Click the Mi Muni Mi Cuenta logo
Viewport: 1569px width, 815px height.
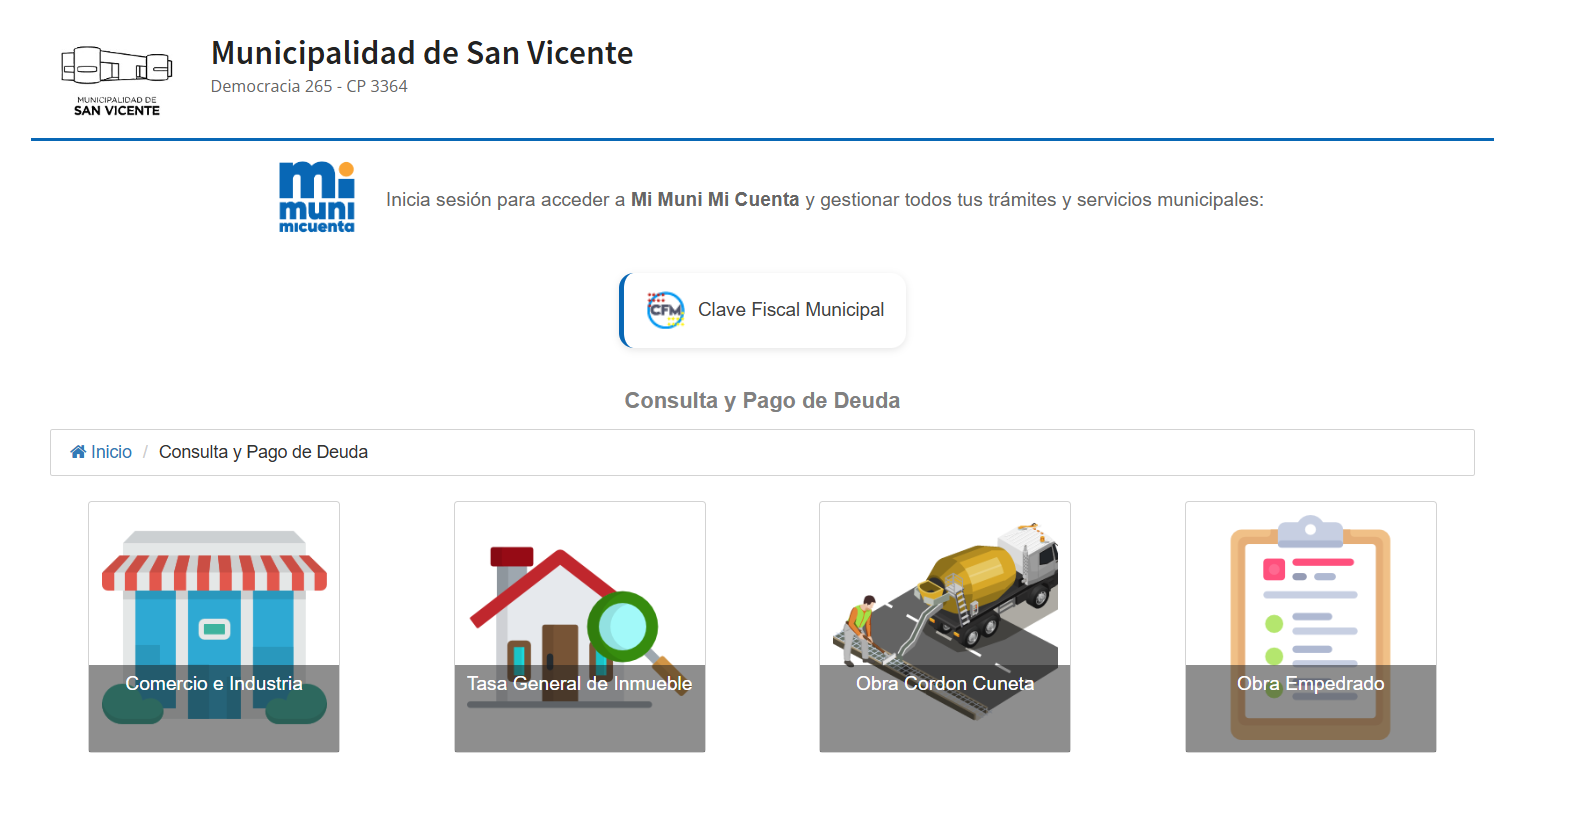click(x=316, y=198)
